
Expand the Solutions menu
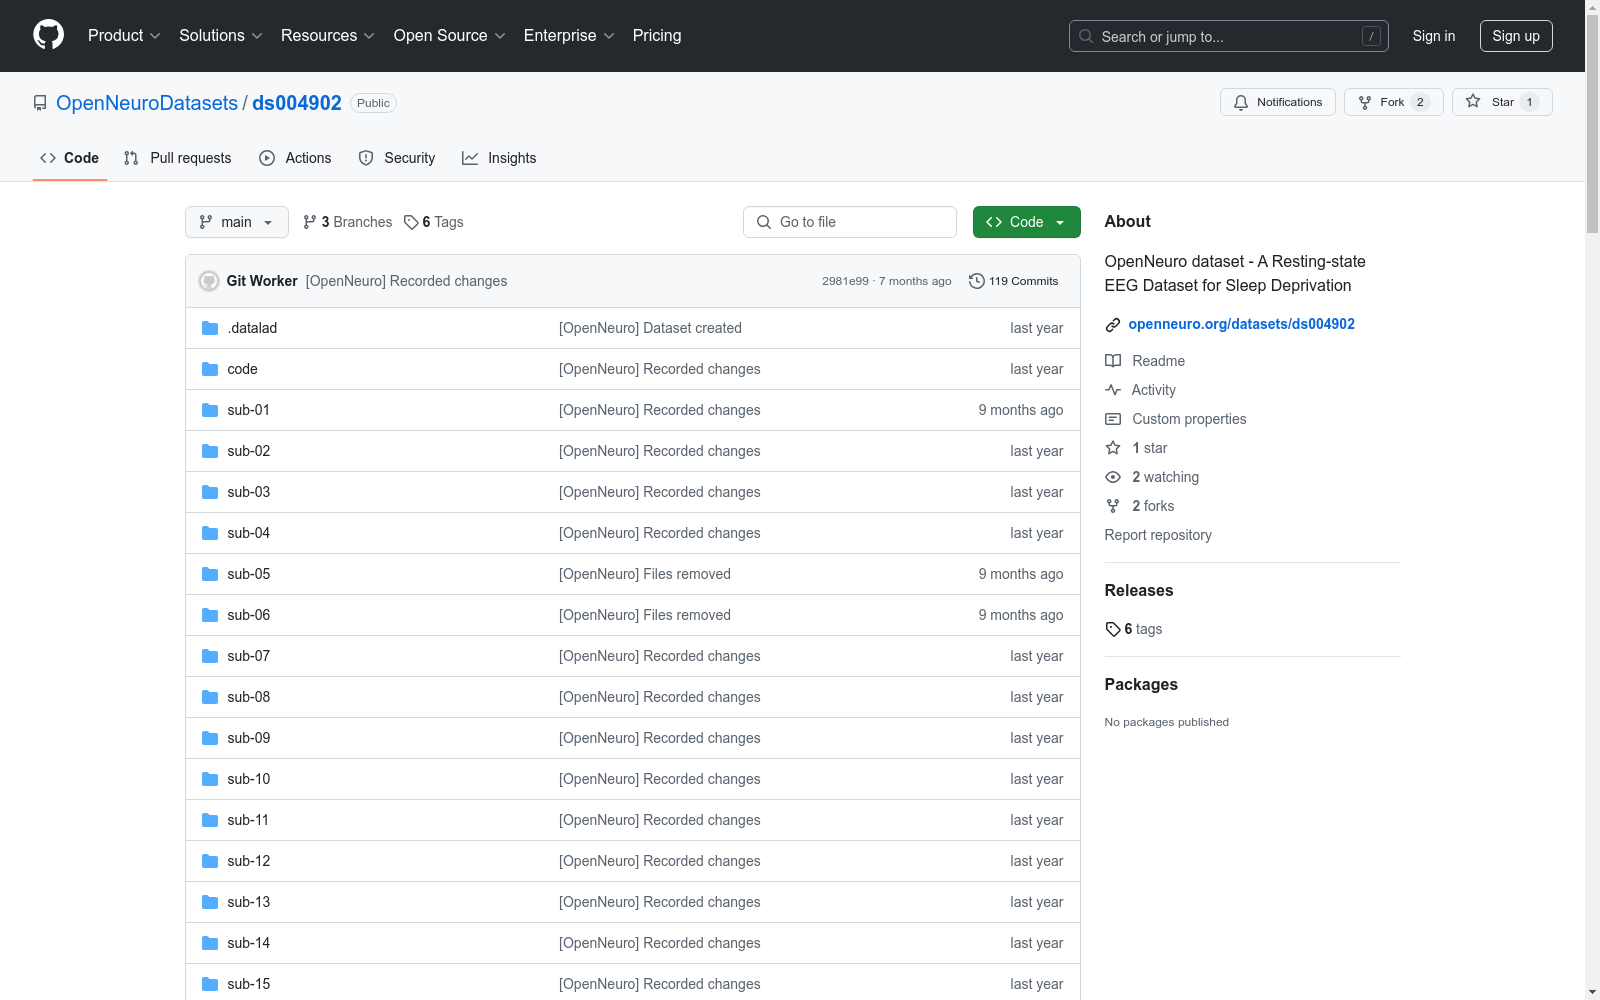point(221,35)
